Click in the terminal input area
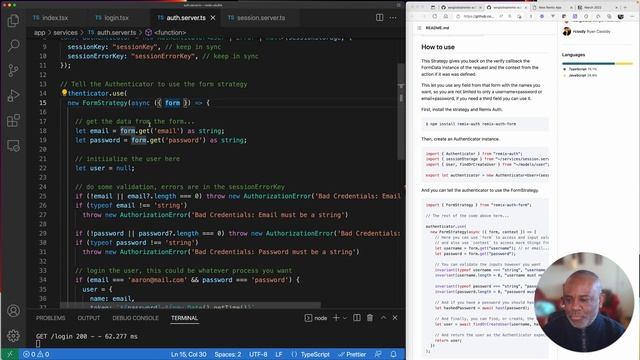The height and width of the screenshot is (360, 640). pyautogui.click(x=215, y=340)
